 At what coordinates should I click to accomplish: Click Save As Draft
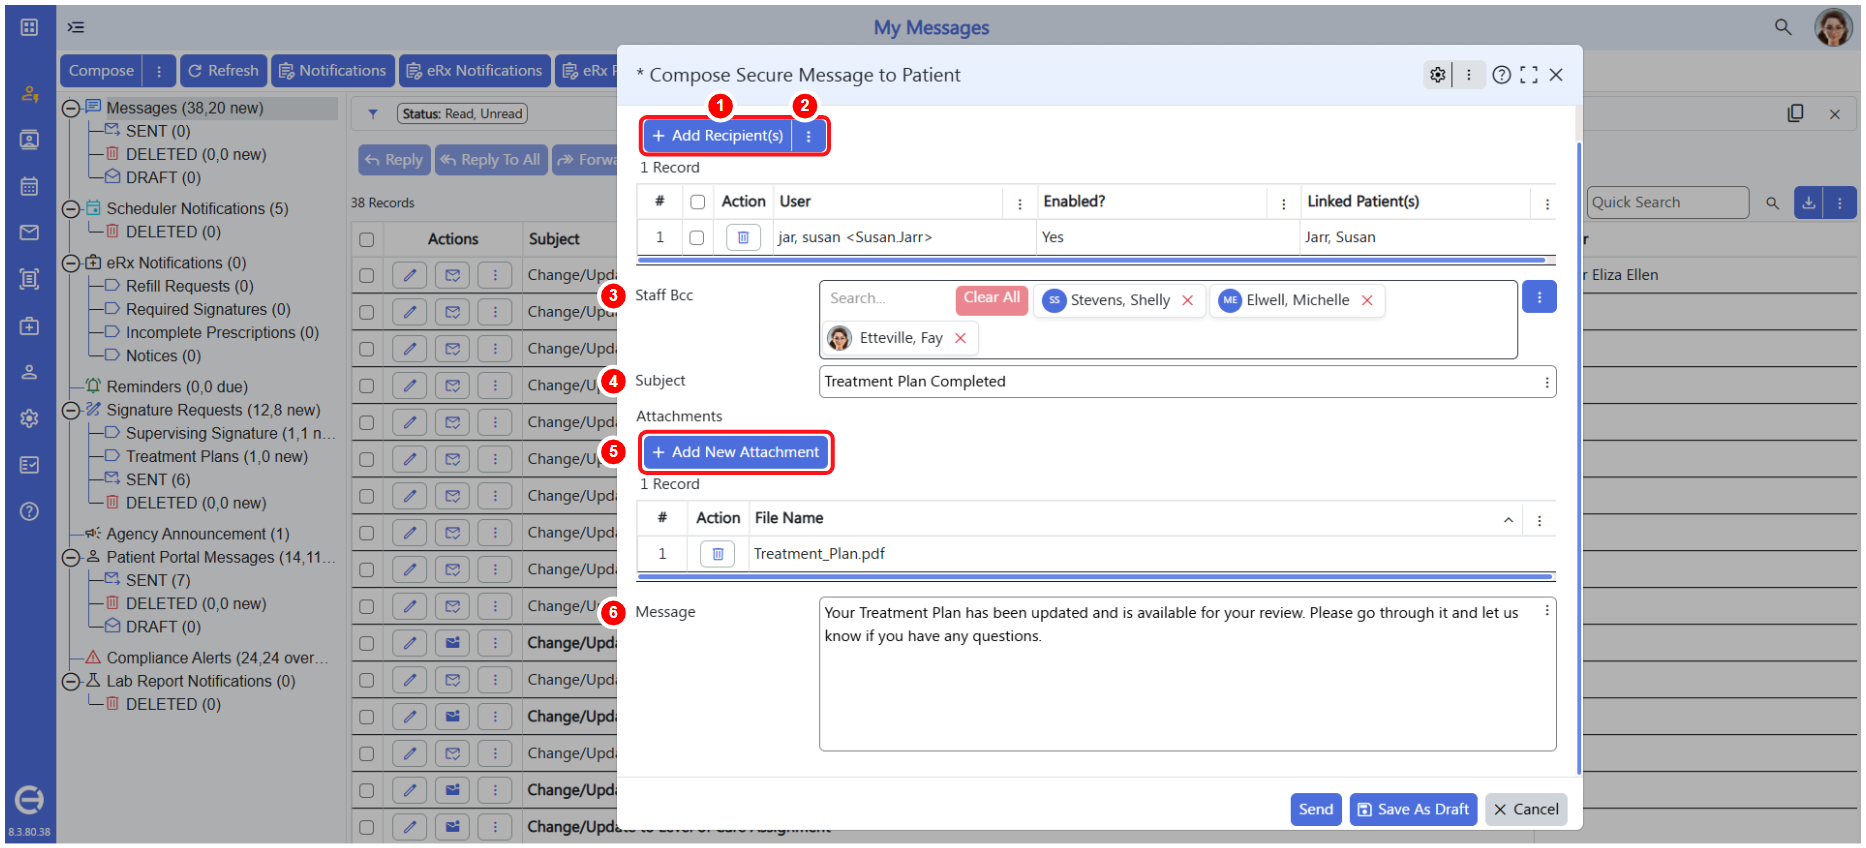click(x=1413, y=809)
